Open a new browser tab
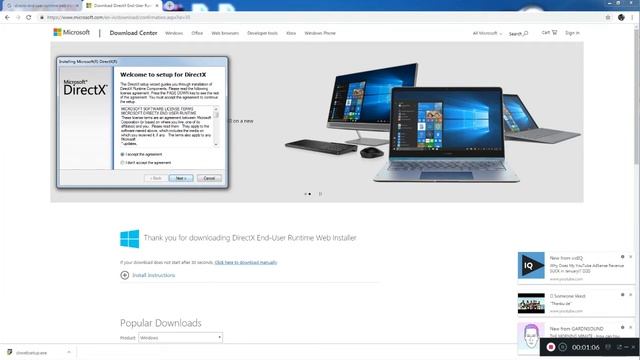 click(x=169, y=5)
